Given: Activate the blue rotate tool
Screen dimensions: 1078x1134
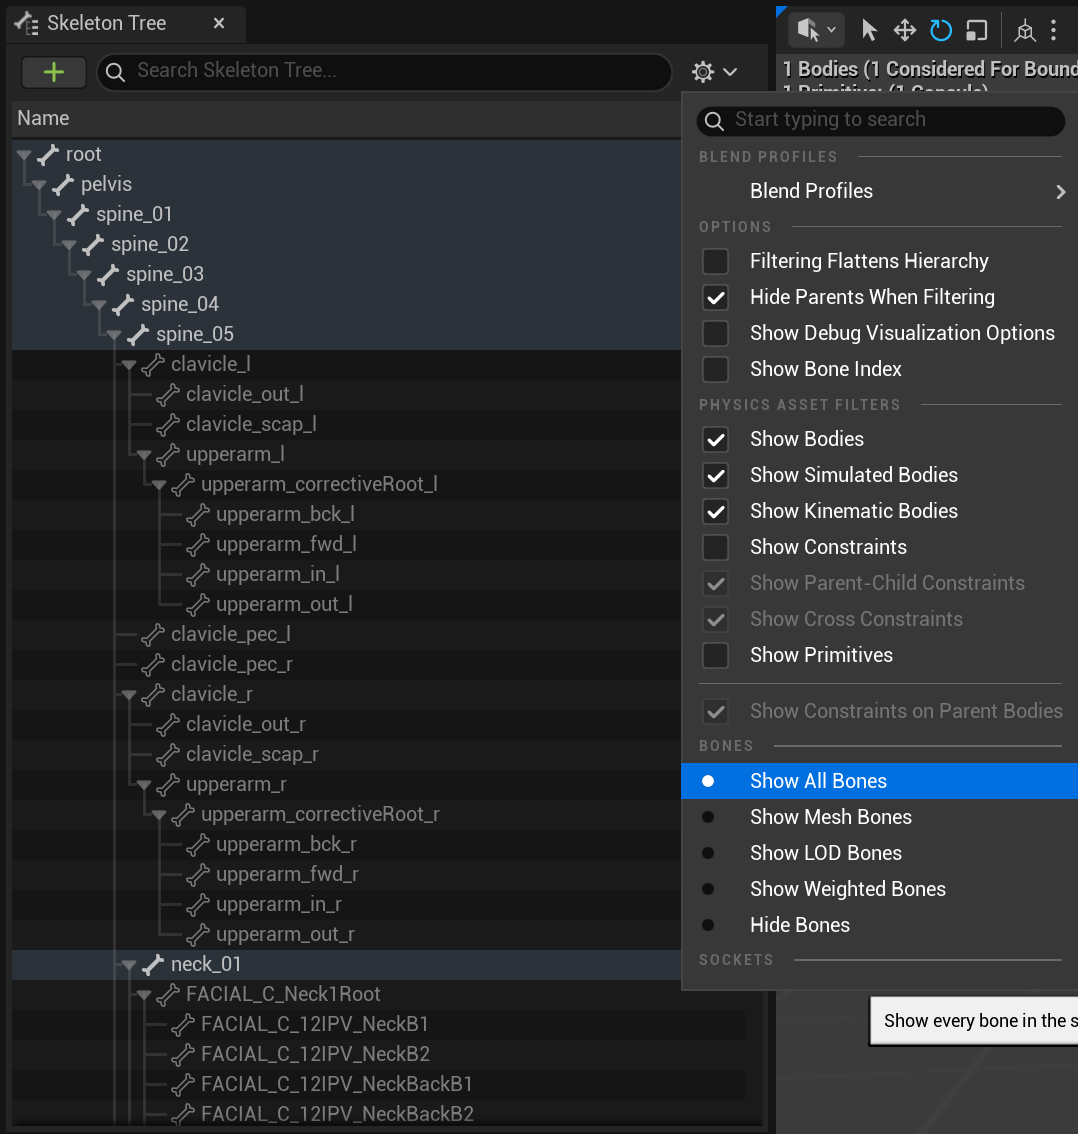Looking at the screenshot, I should coord(941,30).
